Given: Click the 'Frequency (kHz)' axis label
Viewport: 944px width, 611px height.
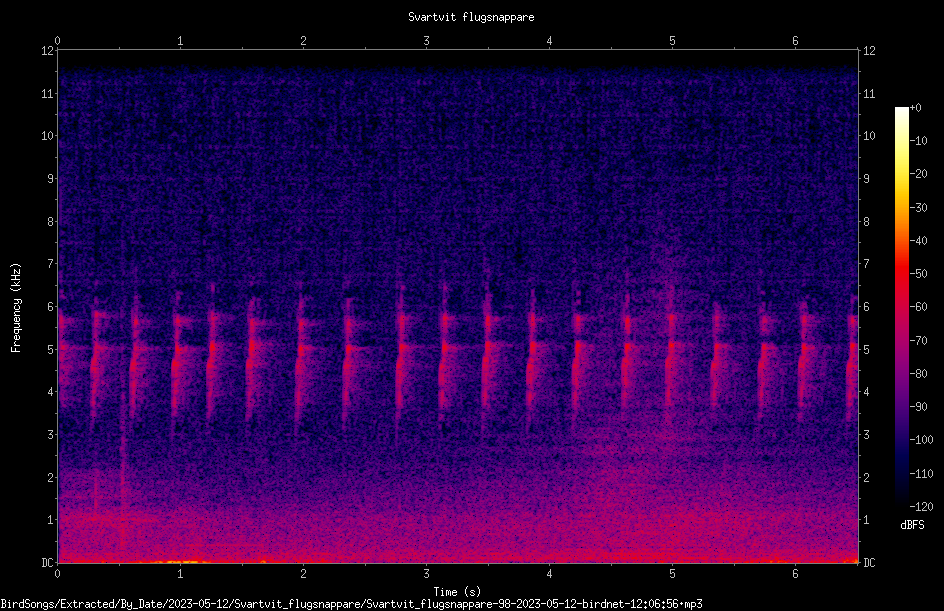Looking at the screenshot, I should [x=16, y=307].
